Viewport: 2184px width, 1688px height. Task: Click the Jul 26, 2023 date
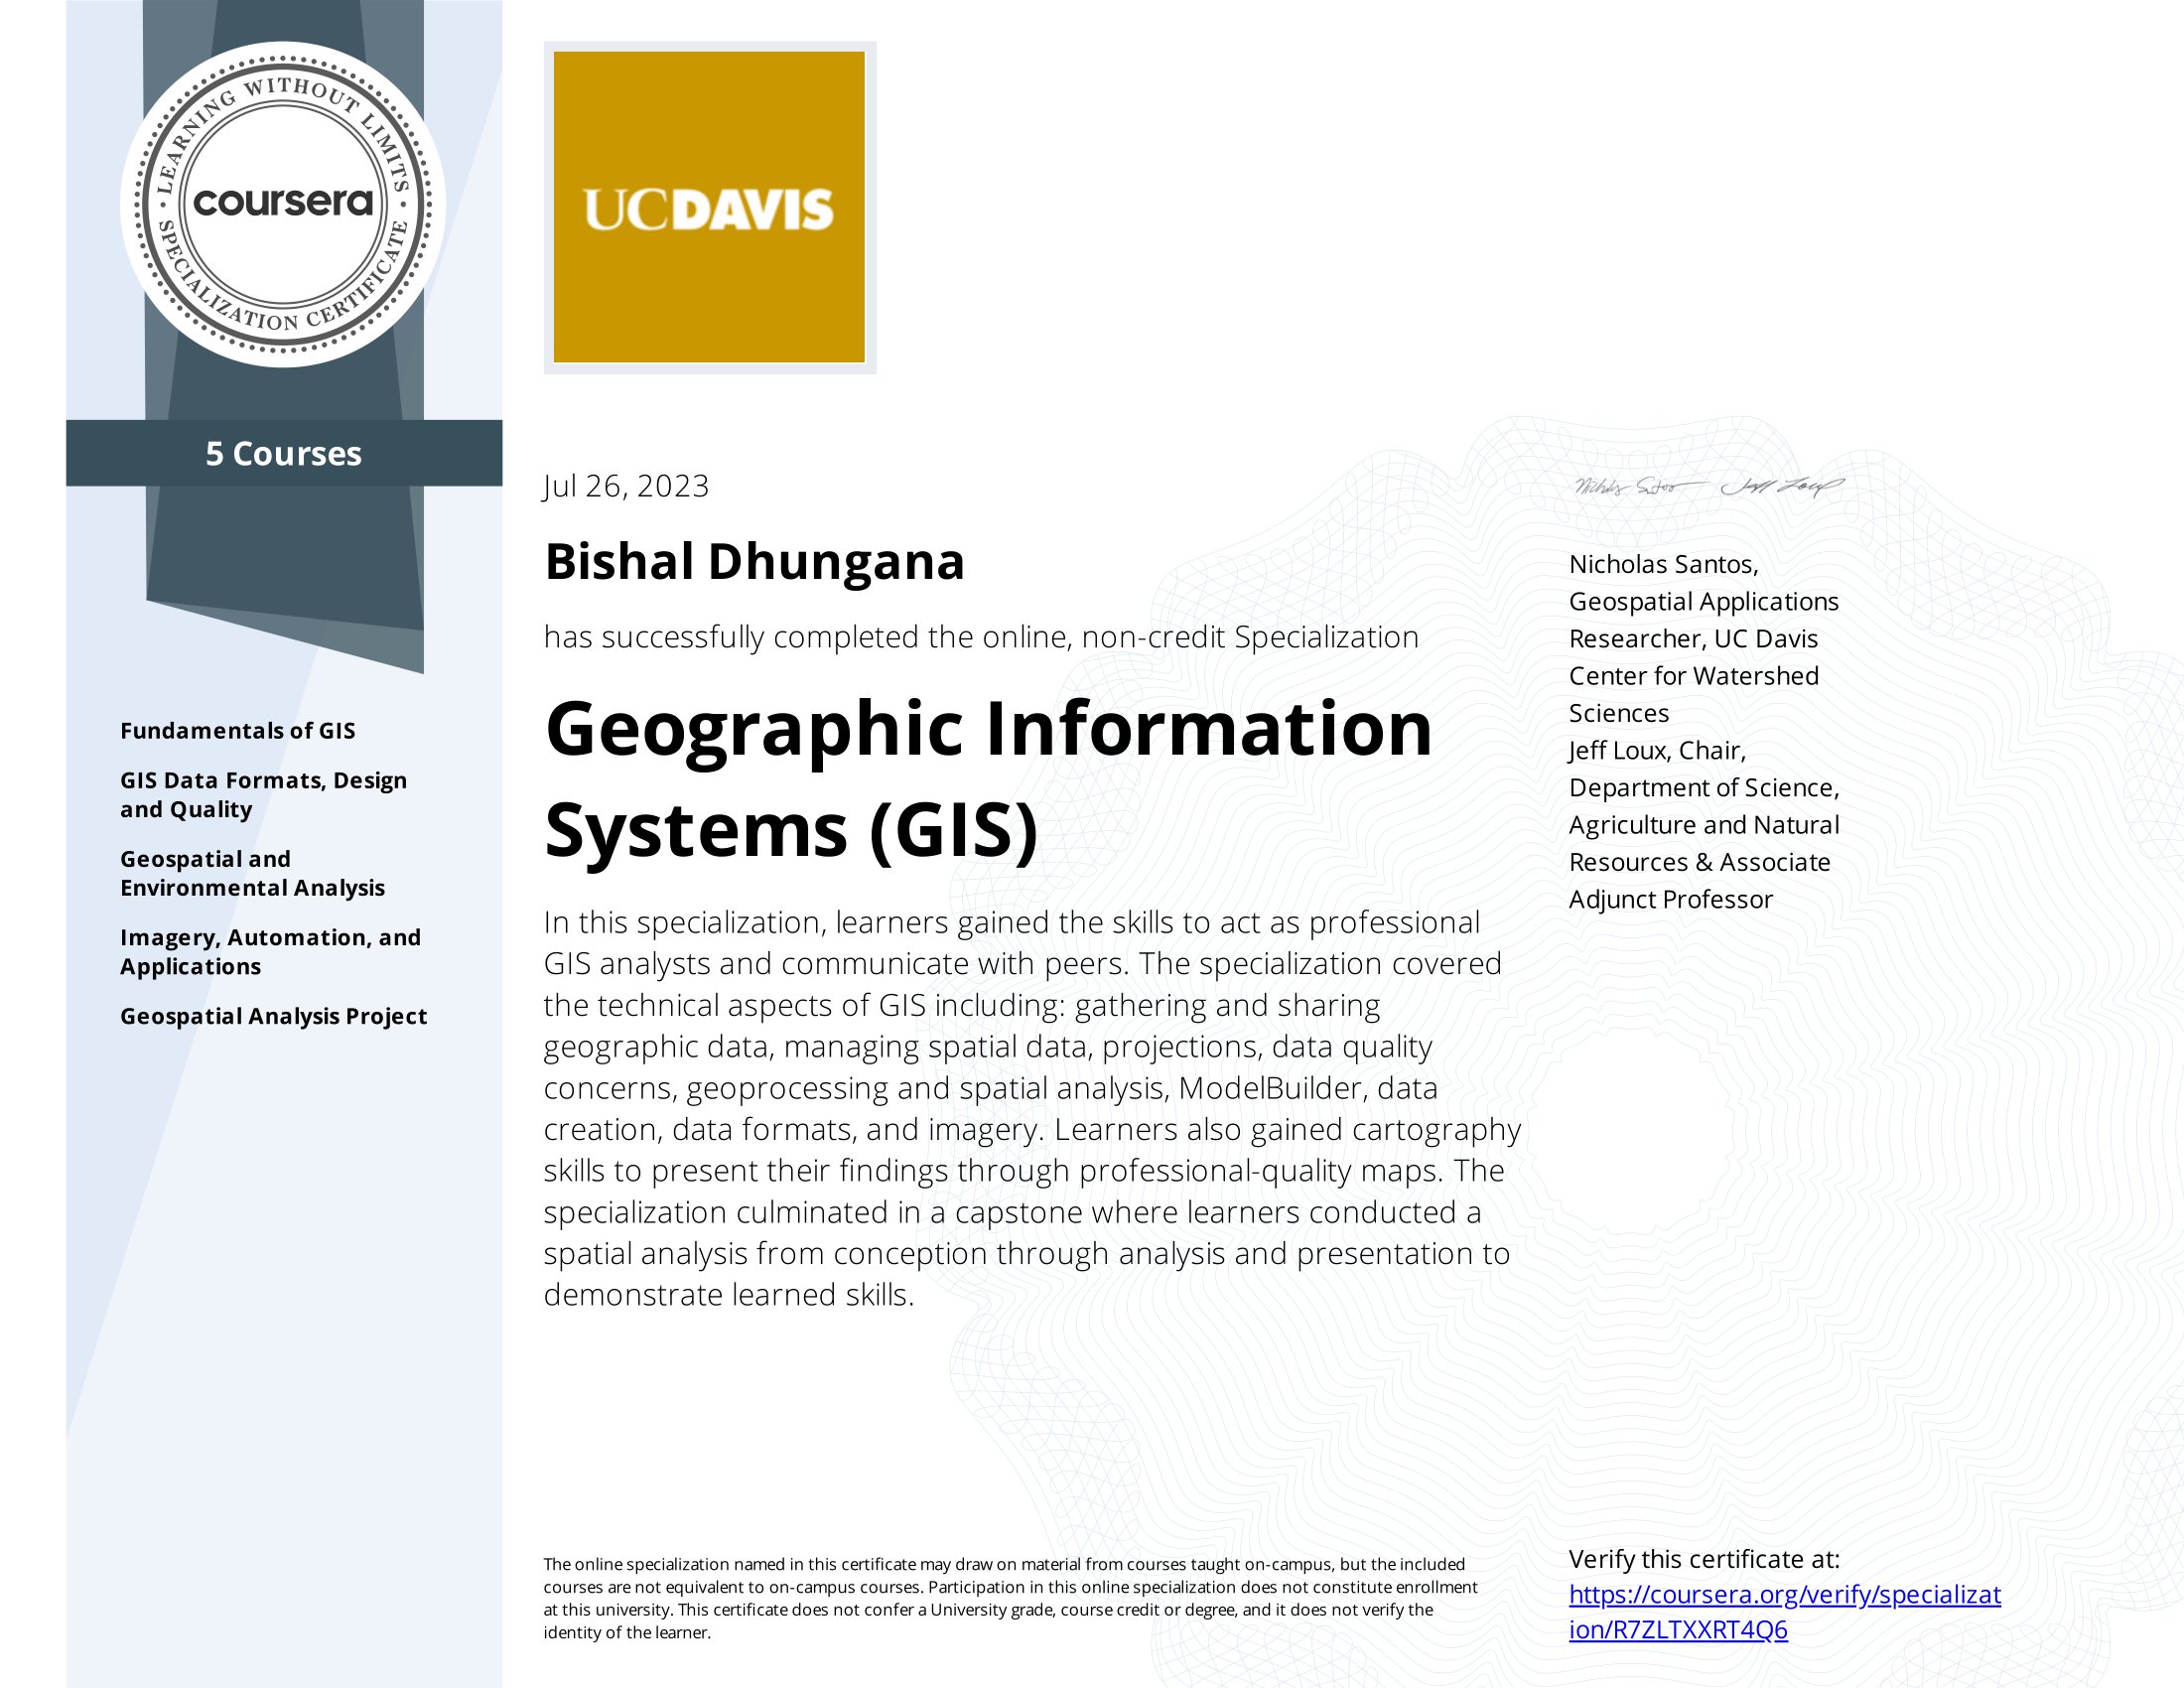click(626, 486)
